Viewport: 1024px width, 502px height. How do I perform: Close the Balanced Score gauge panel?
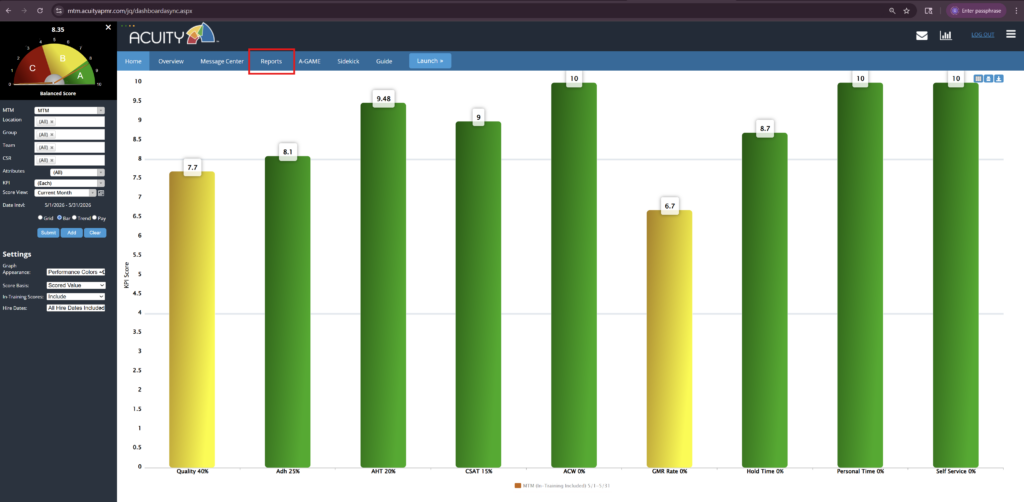click(x=108, y=27)
